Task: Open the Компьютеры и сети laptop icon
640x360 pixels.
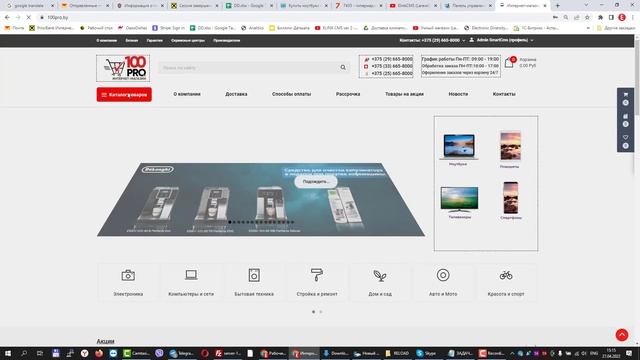Action: pos(191,275)
